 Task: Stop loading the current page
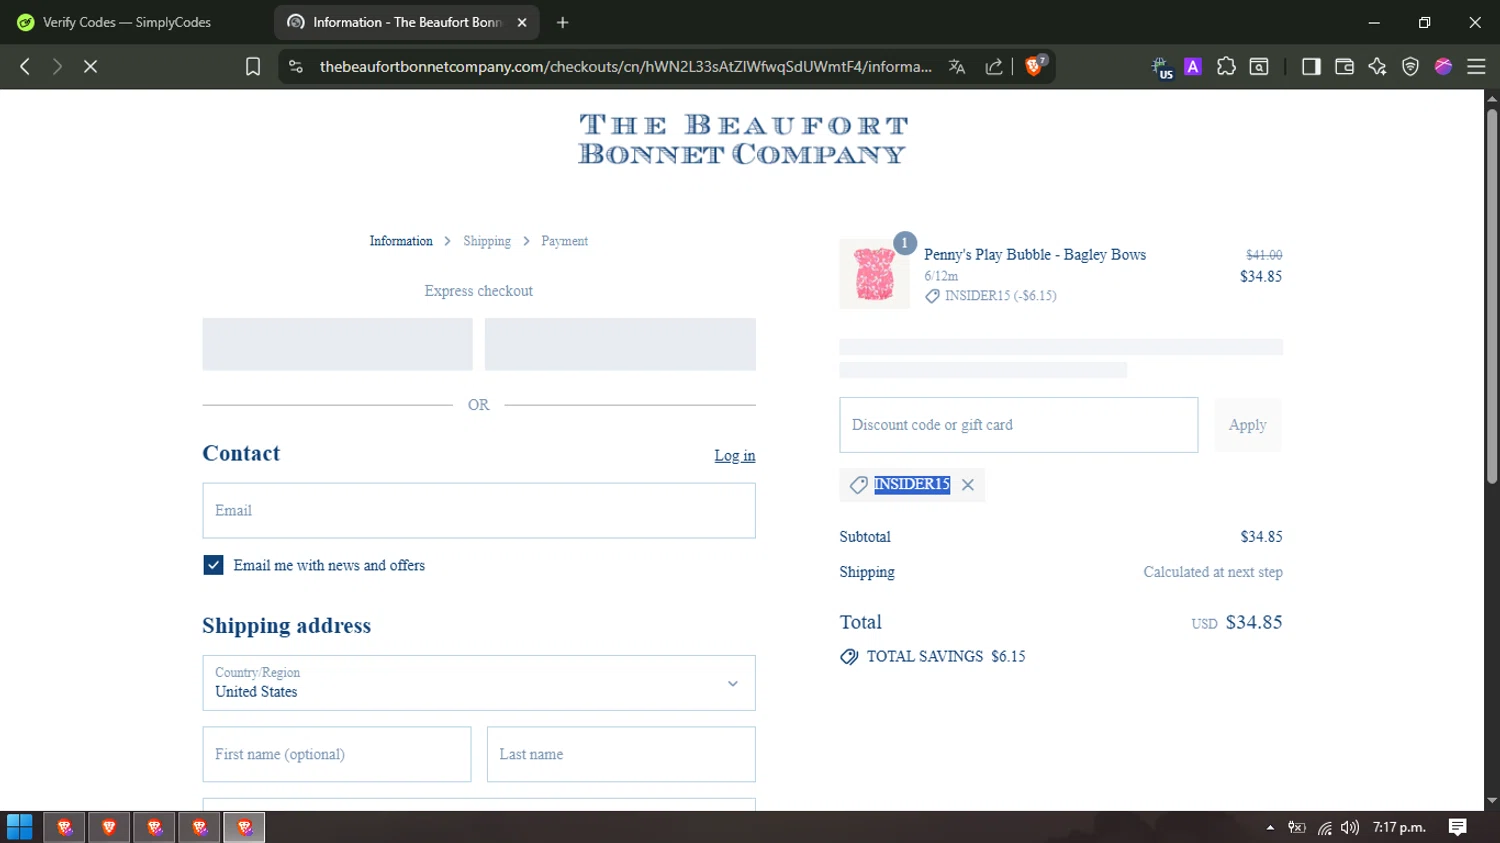90,66
